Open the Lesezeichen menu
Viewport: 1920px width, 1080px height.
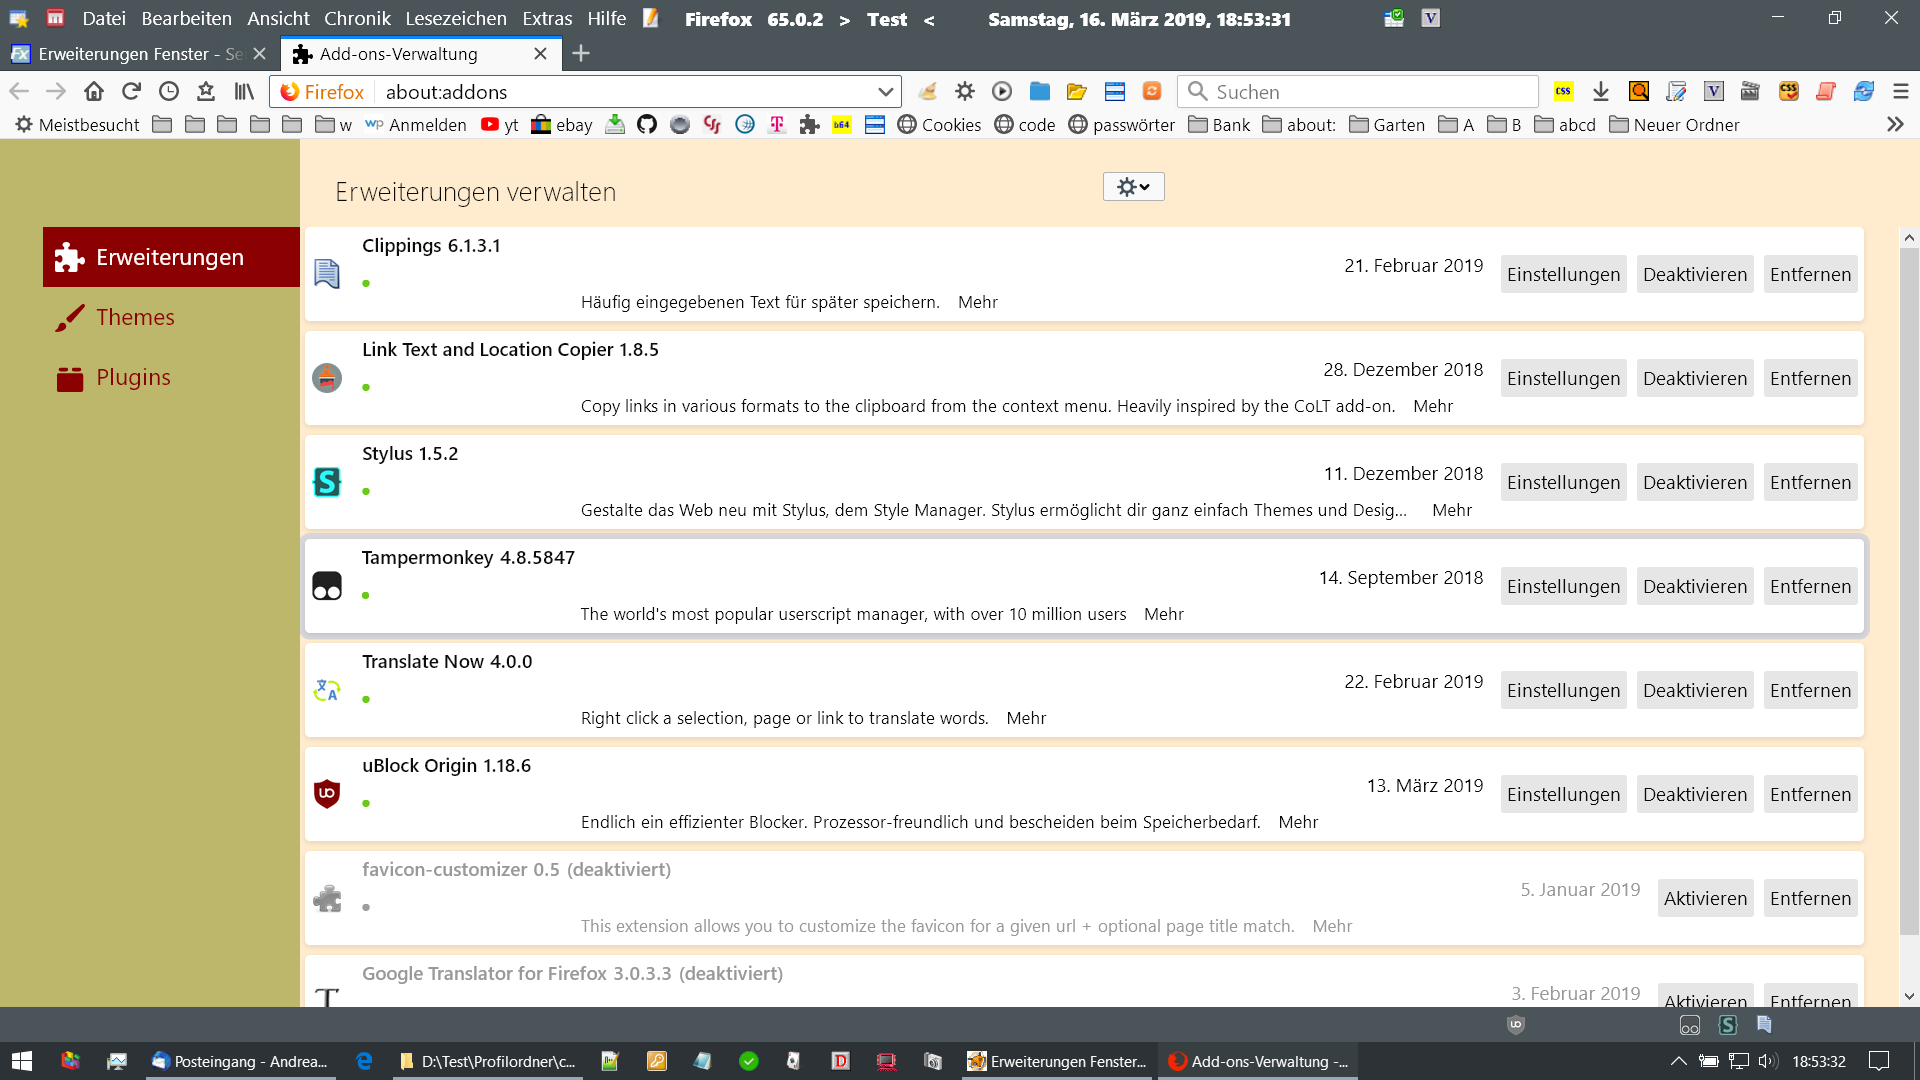tap(455, 19)
